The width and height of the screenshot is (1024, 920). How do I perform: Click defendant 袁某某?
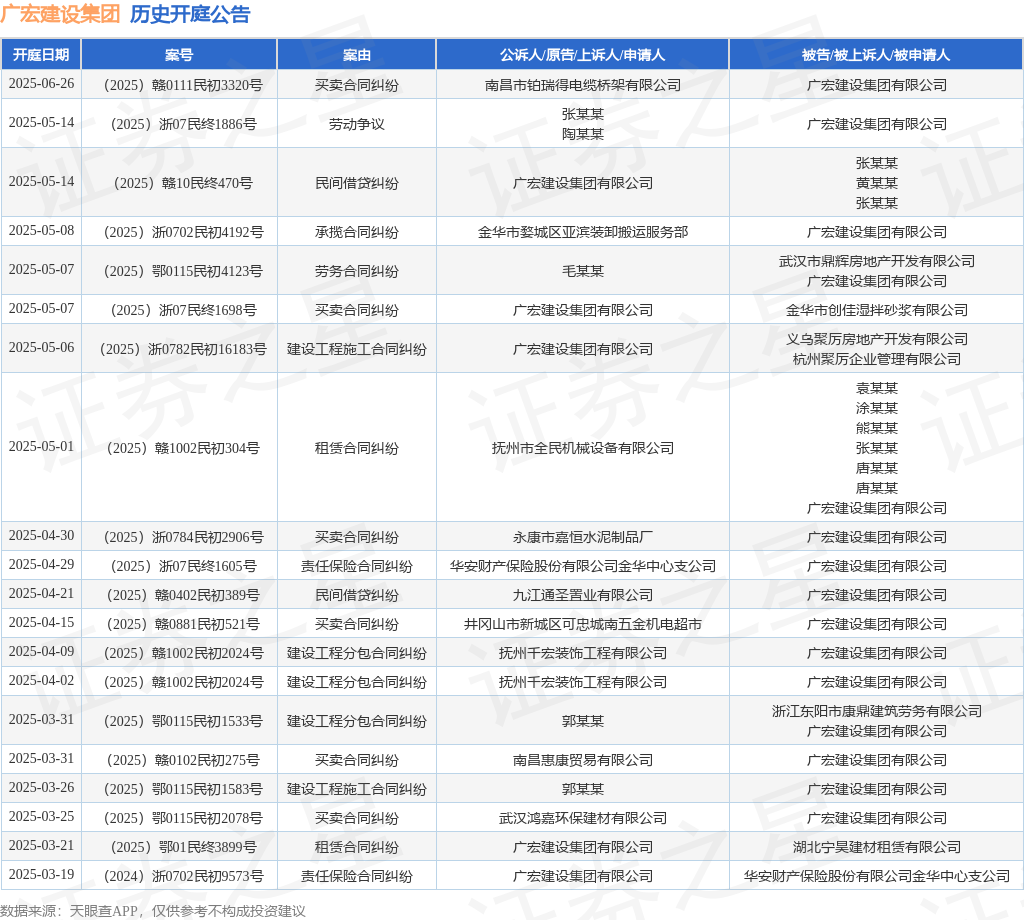click(x=876, y=388)
